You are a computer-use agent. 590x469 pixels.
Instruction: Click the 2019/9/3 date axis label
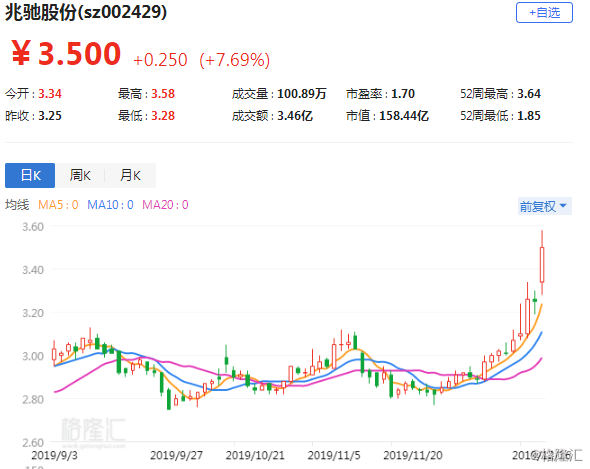pos(54,455)
